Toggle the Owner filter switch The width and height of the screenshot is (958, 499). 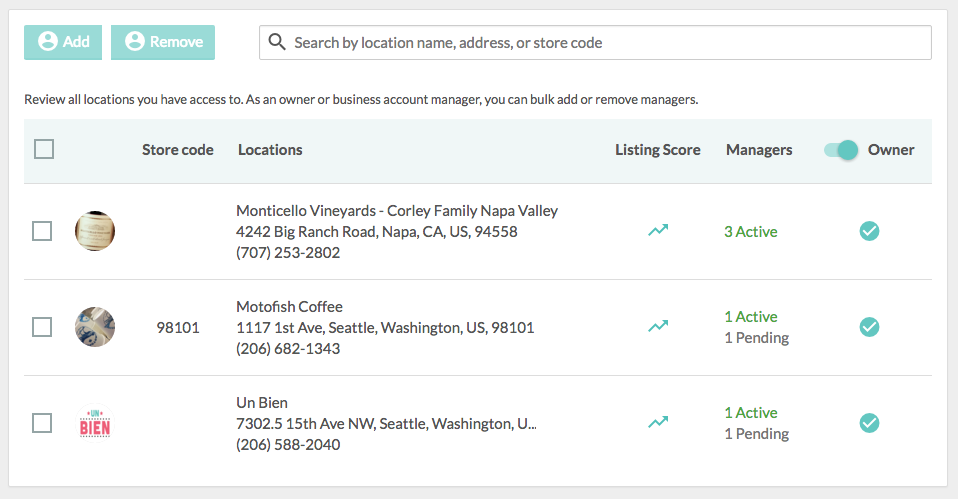coord(841,150)
